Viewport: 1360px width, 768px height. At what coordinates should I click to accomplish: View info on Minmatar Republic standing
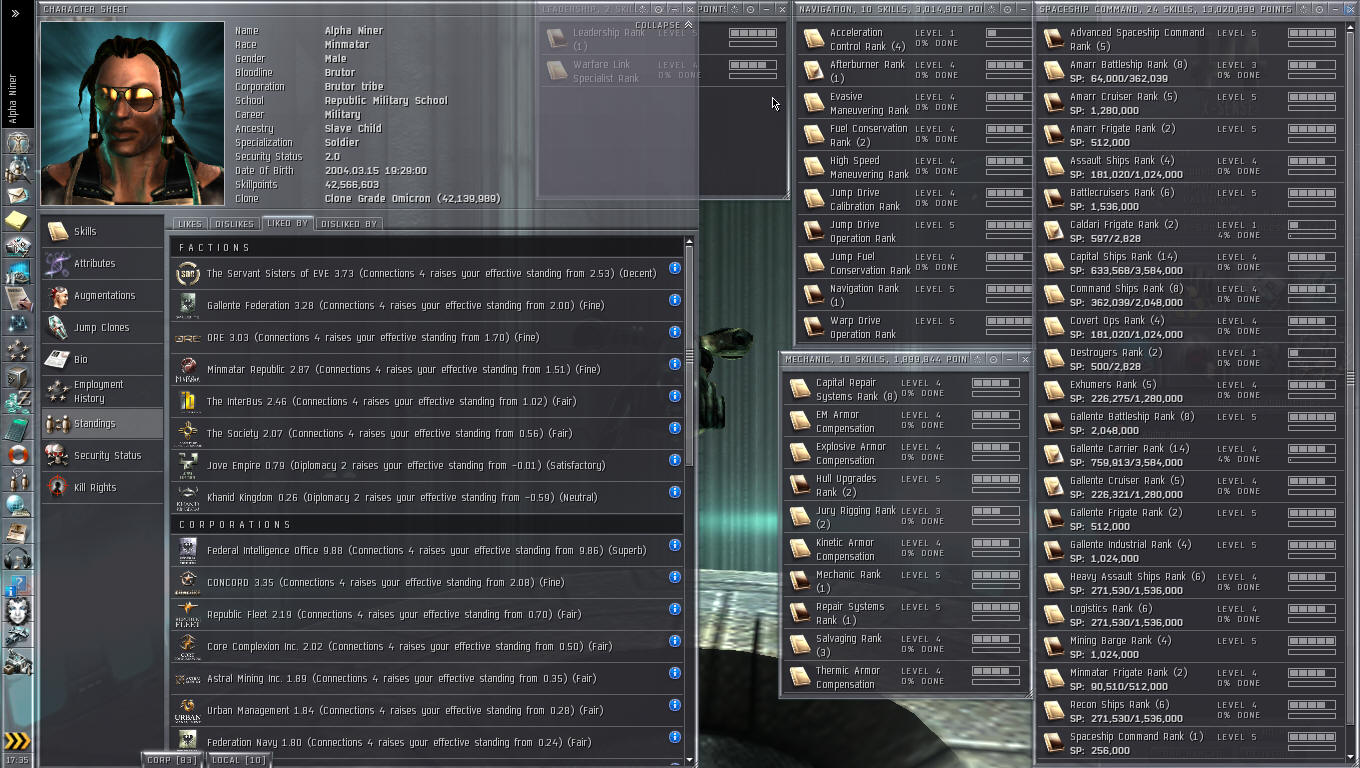(675, 364)
